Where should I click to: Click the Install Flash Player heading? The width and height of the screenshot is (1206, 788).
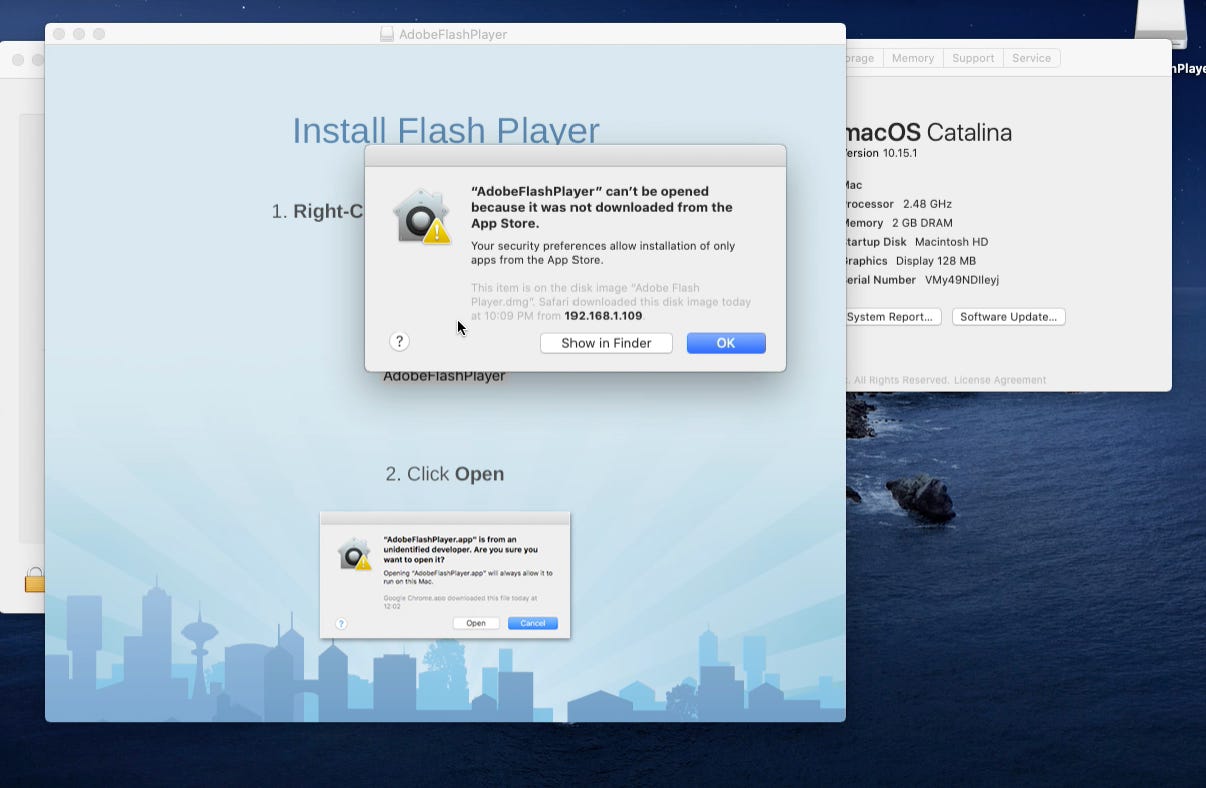(x=446, y=131)
